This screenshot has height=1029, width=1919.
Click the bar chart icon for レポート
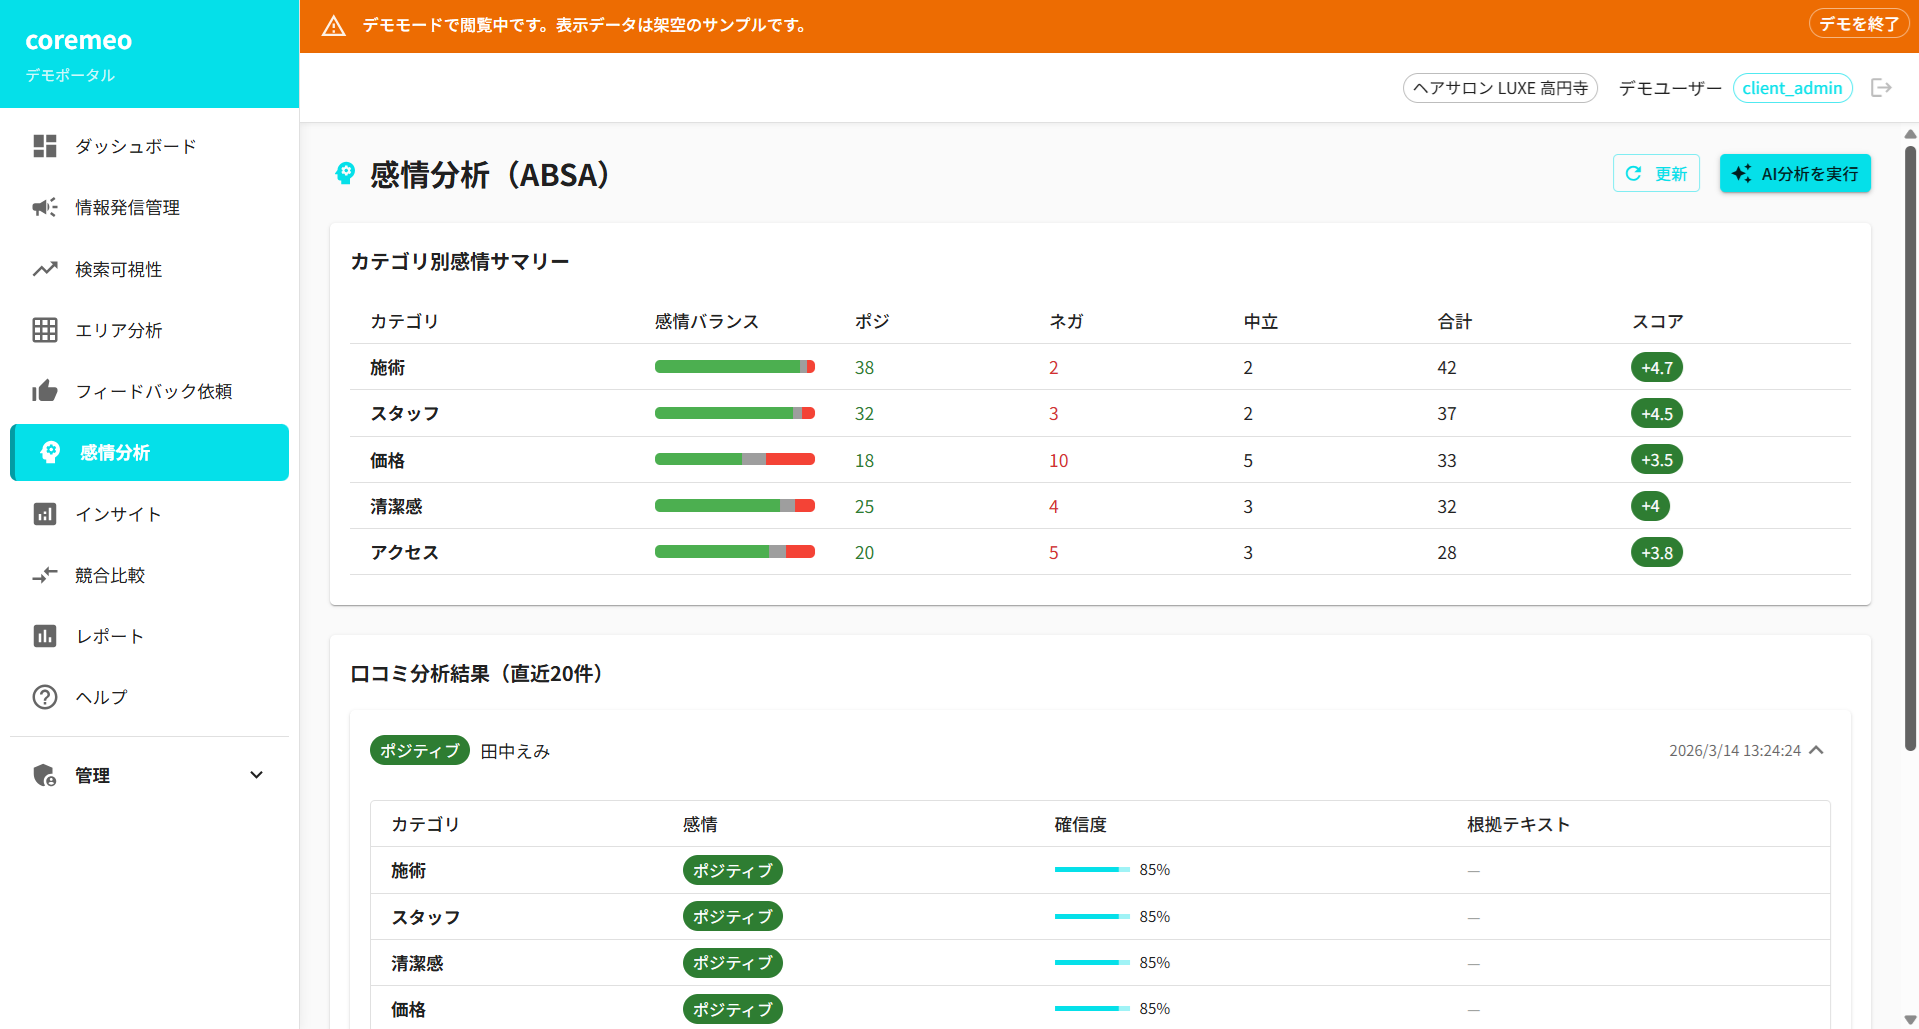pyautogui.click(x=45, y=636)
